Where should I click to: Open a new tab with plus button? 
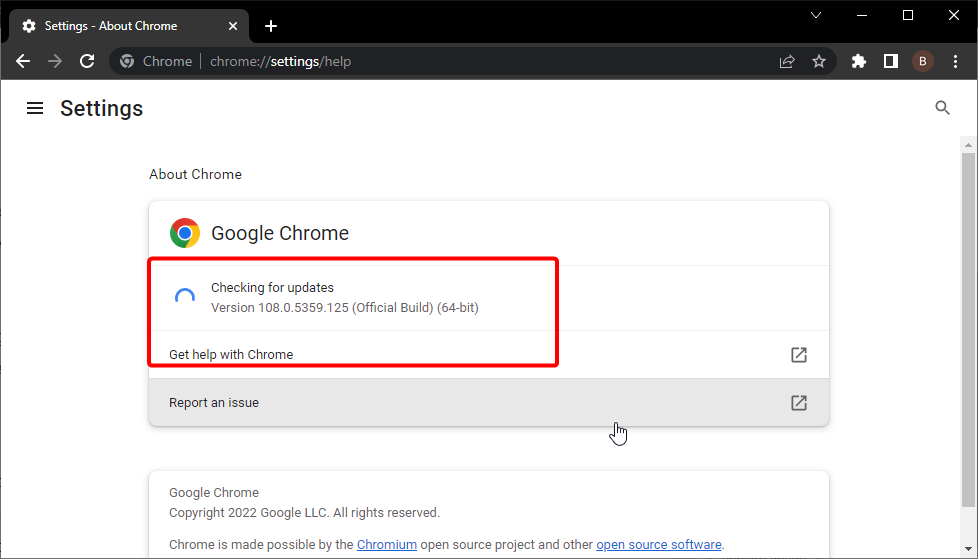pyautogui.click(x=270, y=26)
